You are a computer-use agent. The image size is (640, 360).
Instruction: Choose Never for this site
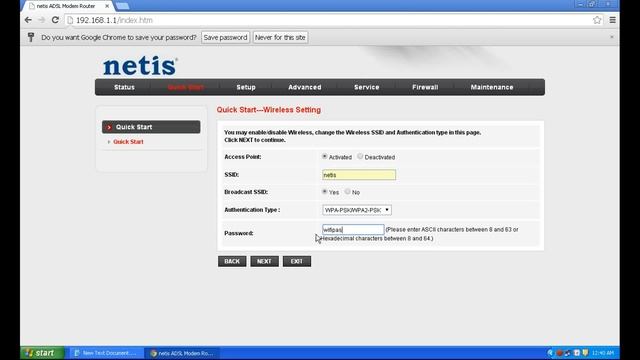[x=280, y=38]
